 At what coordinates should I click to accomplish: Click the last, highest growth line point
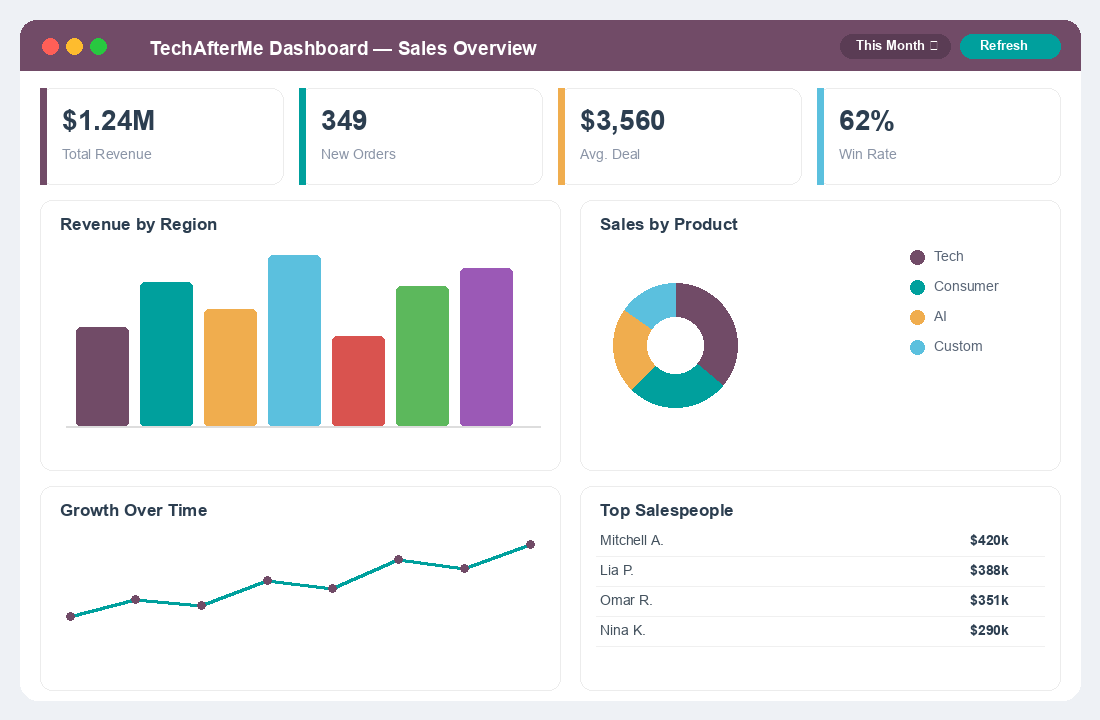pos(530,545)
